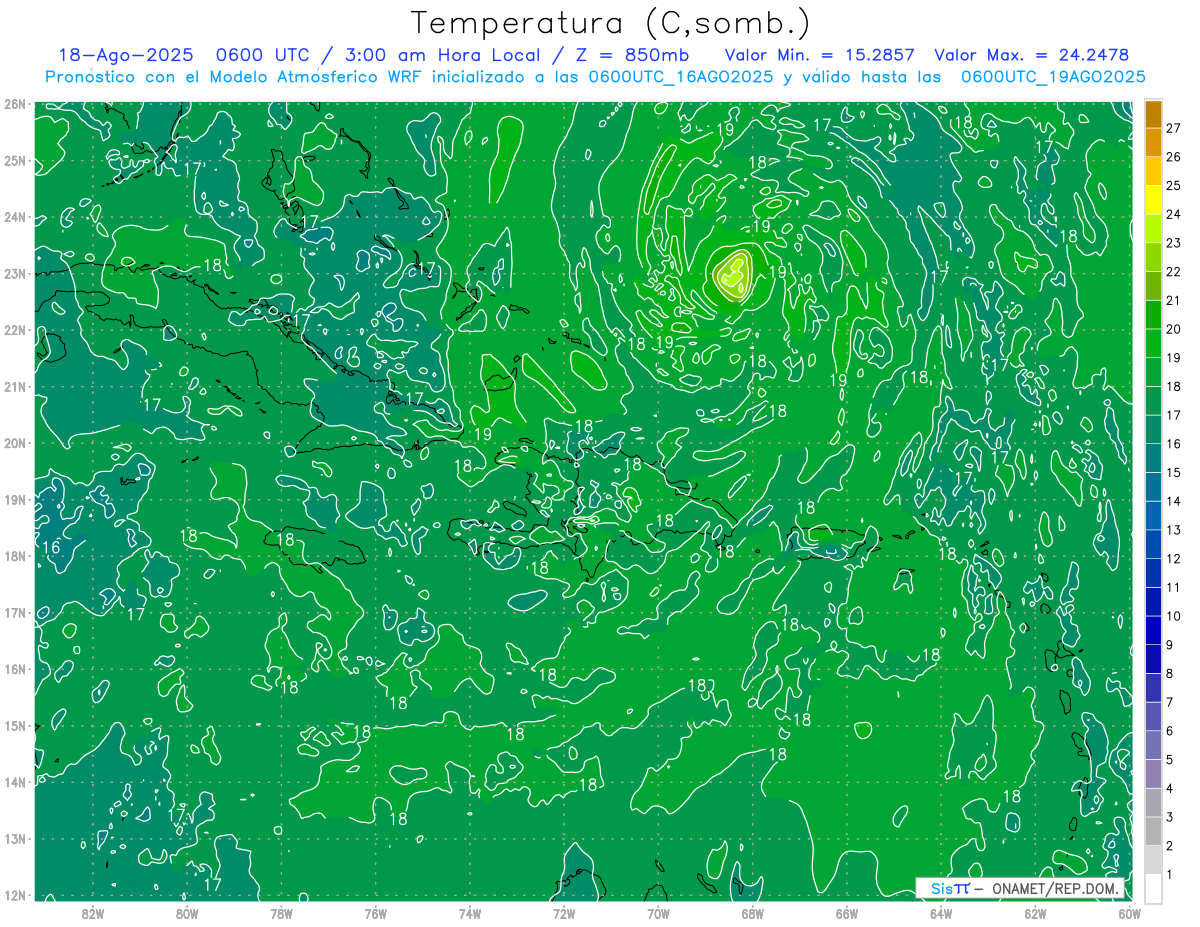Click the color scale label 26
1200x927 pixels.
[x=1173, y=157]
